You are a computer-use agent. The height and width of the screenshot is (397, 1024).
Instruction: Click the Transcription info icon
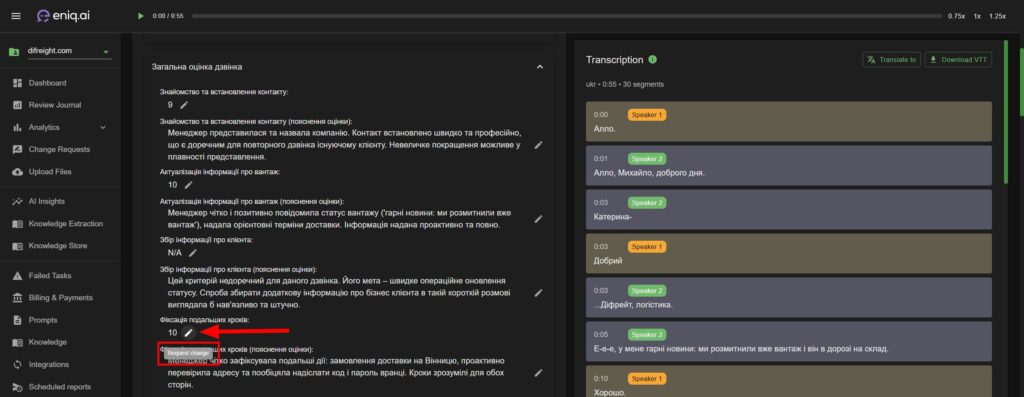tap(652, 59)
